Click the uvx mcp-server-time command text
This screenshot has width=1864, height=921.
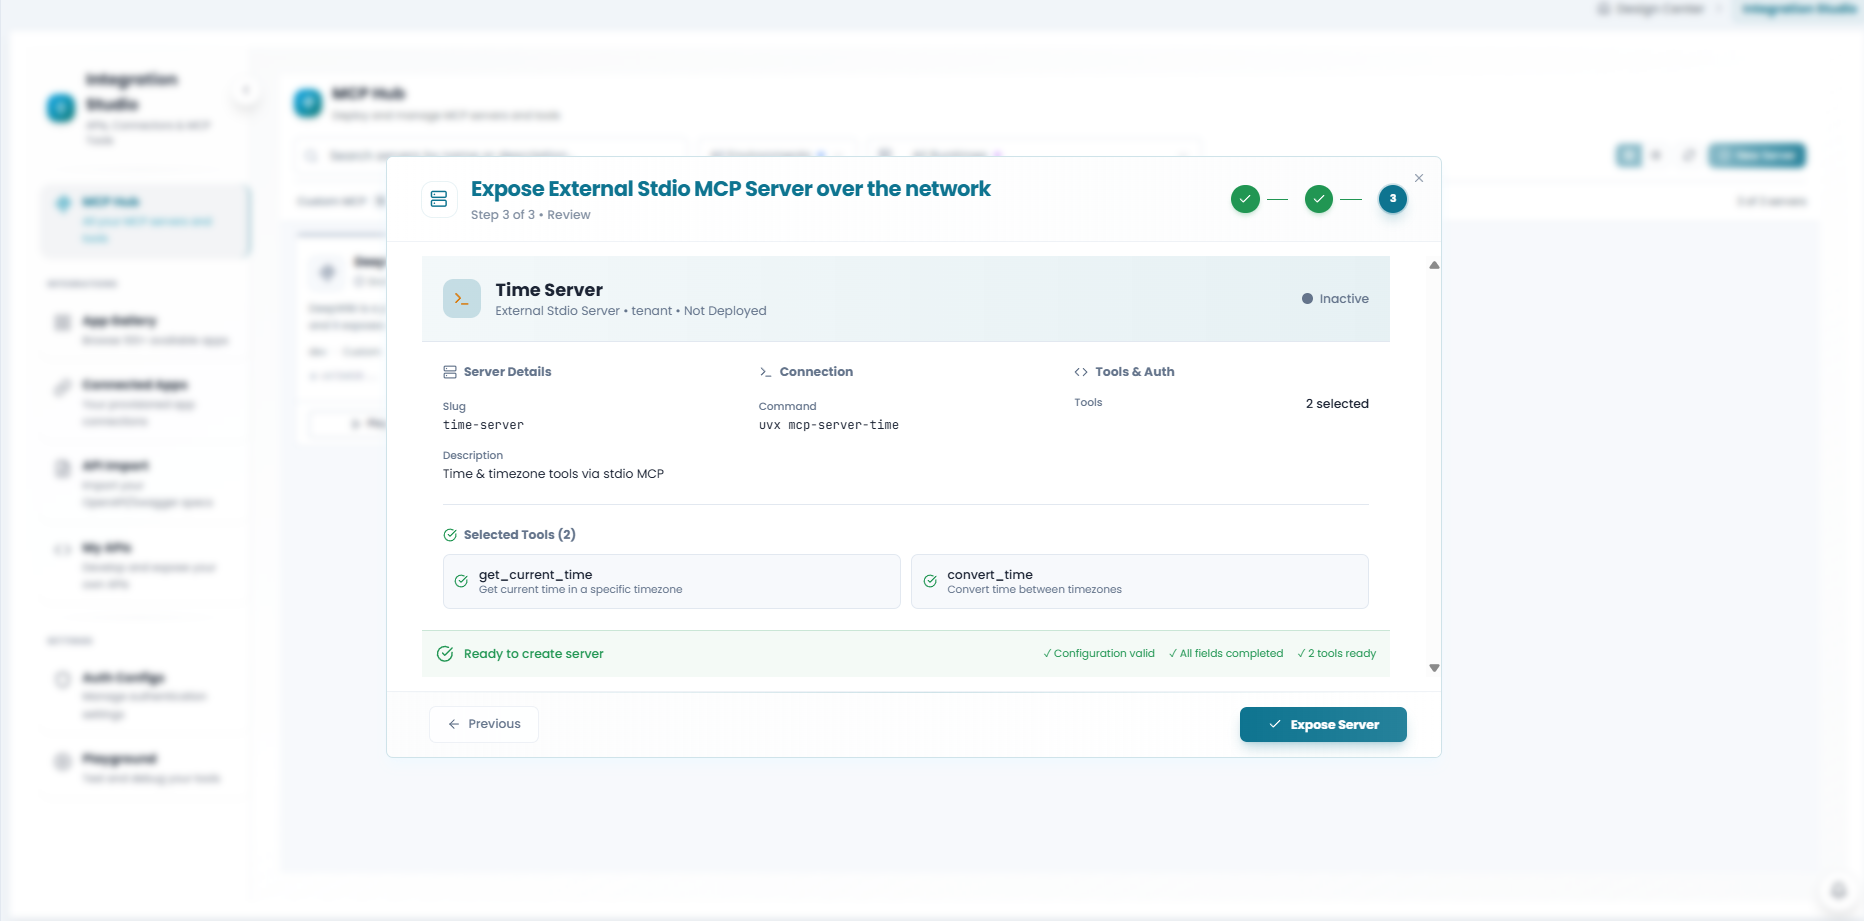[x=829, y=425]
